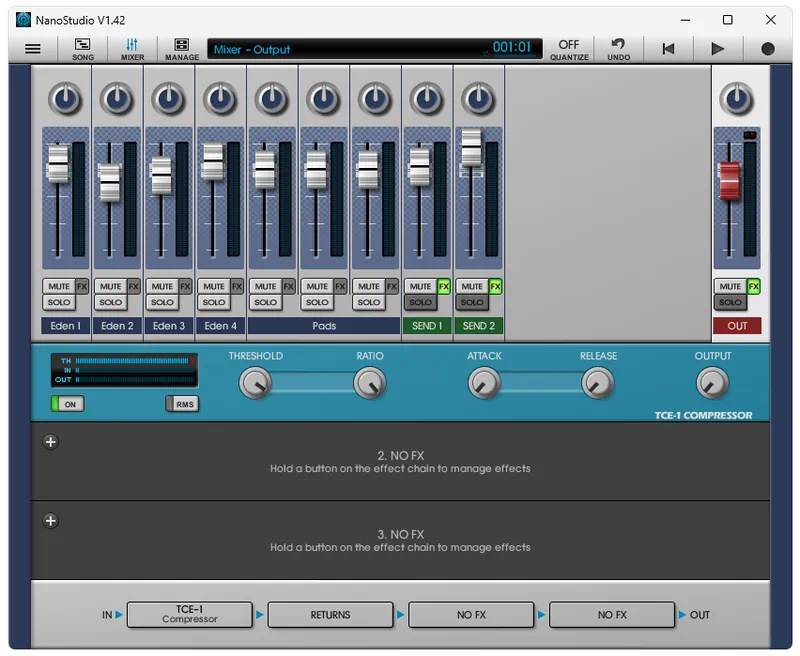Click the Mixer - Output display

374,49
